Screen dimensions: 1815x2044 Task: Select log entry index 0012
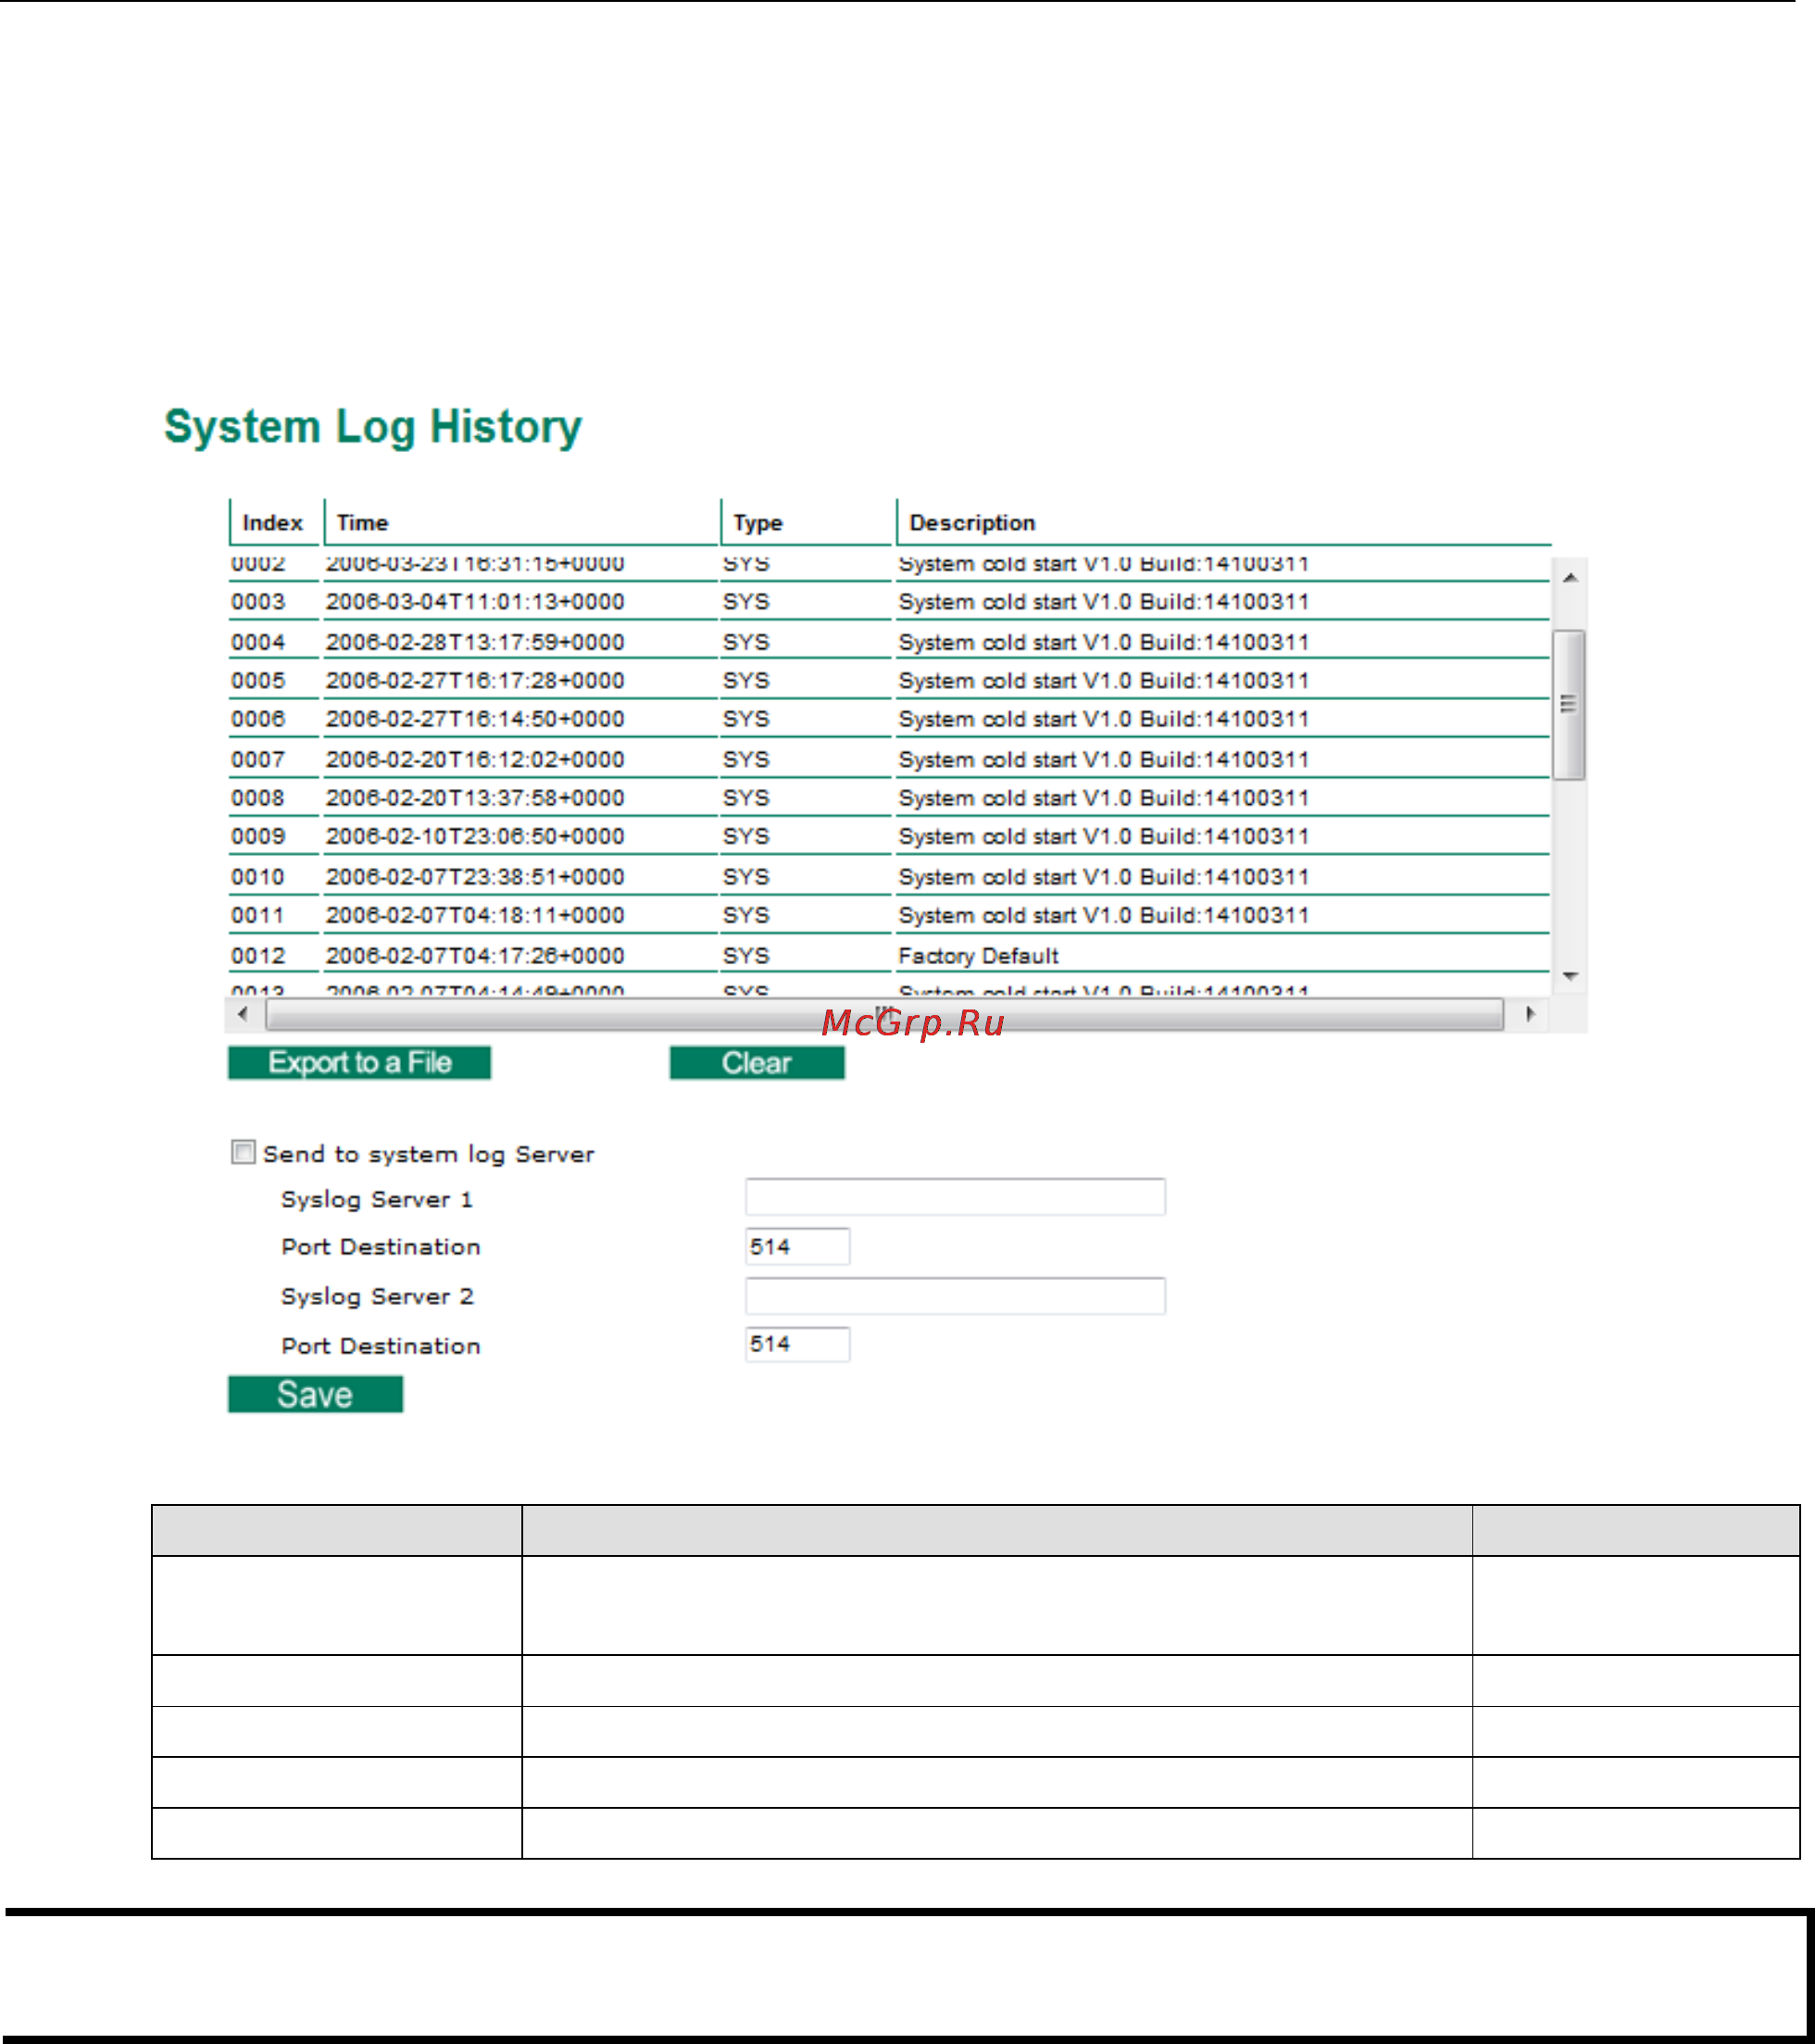(x=258, y=955)
